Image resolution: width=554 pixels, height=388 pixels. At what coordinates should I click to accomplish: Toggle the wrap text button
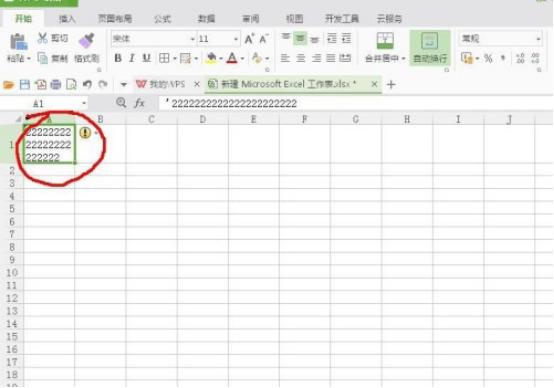click(x=430, y=48)
